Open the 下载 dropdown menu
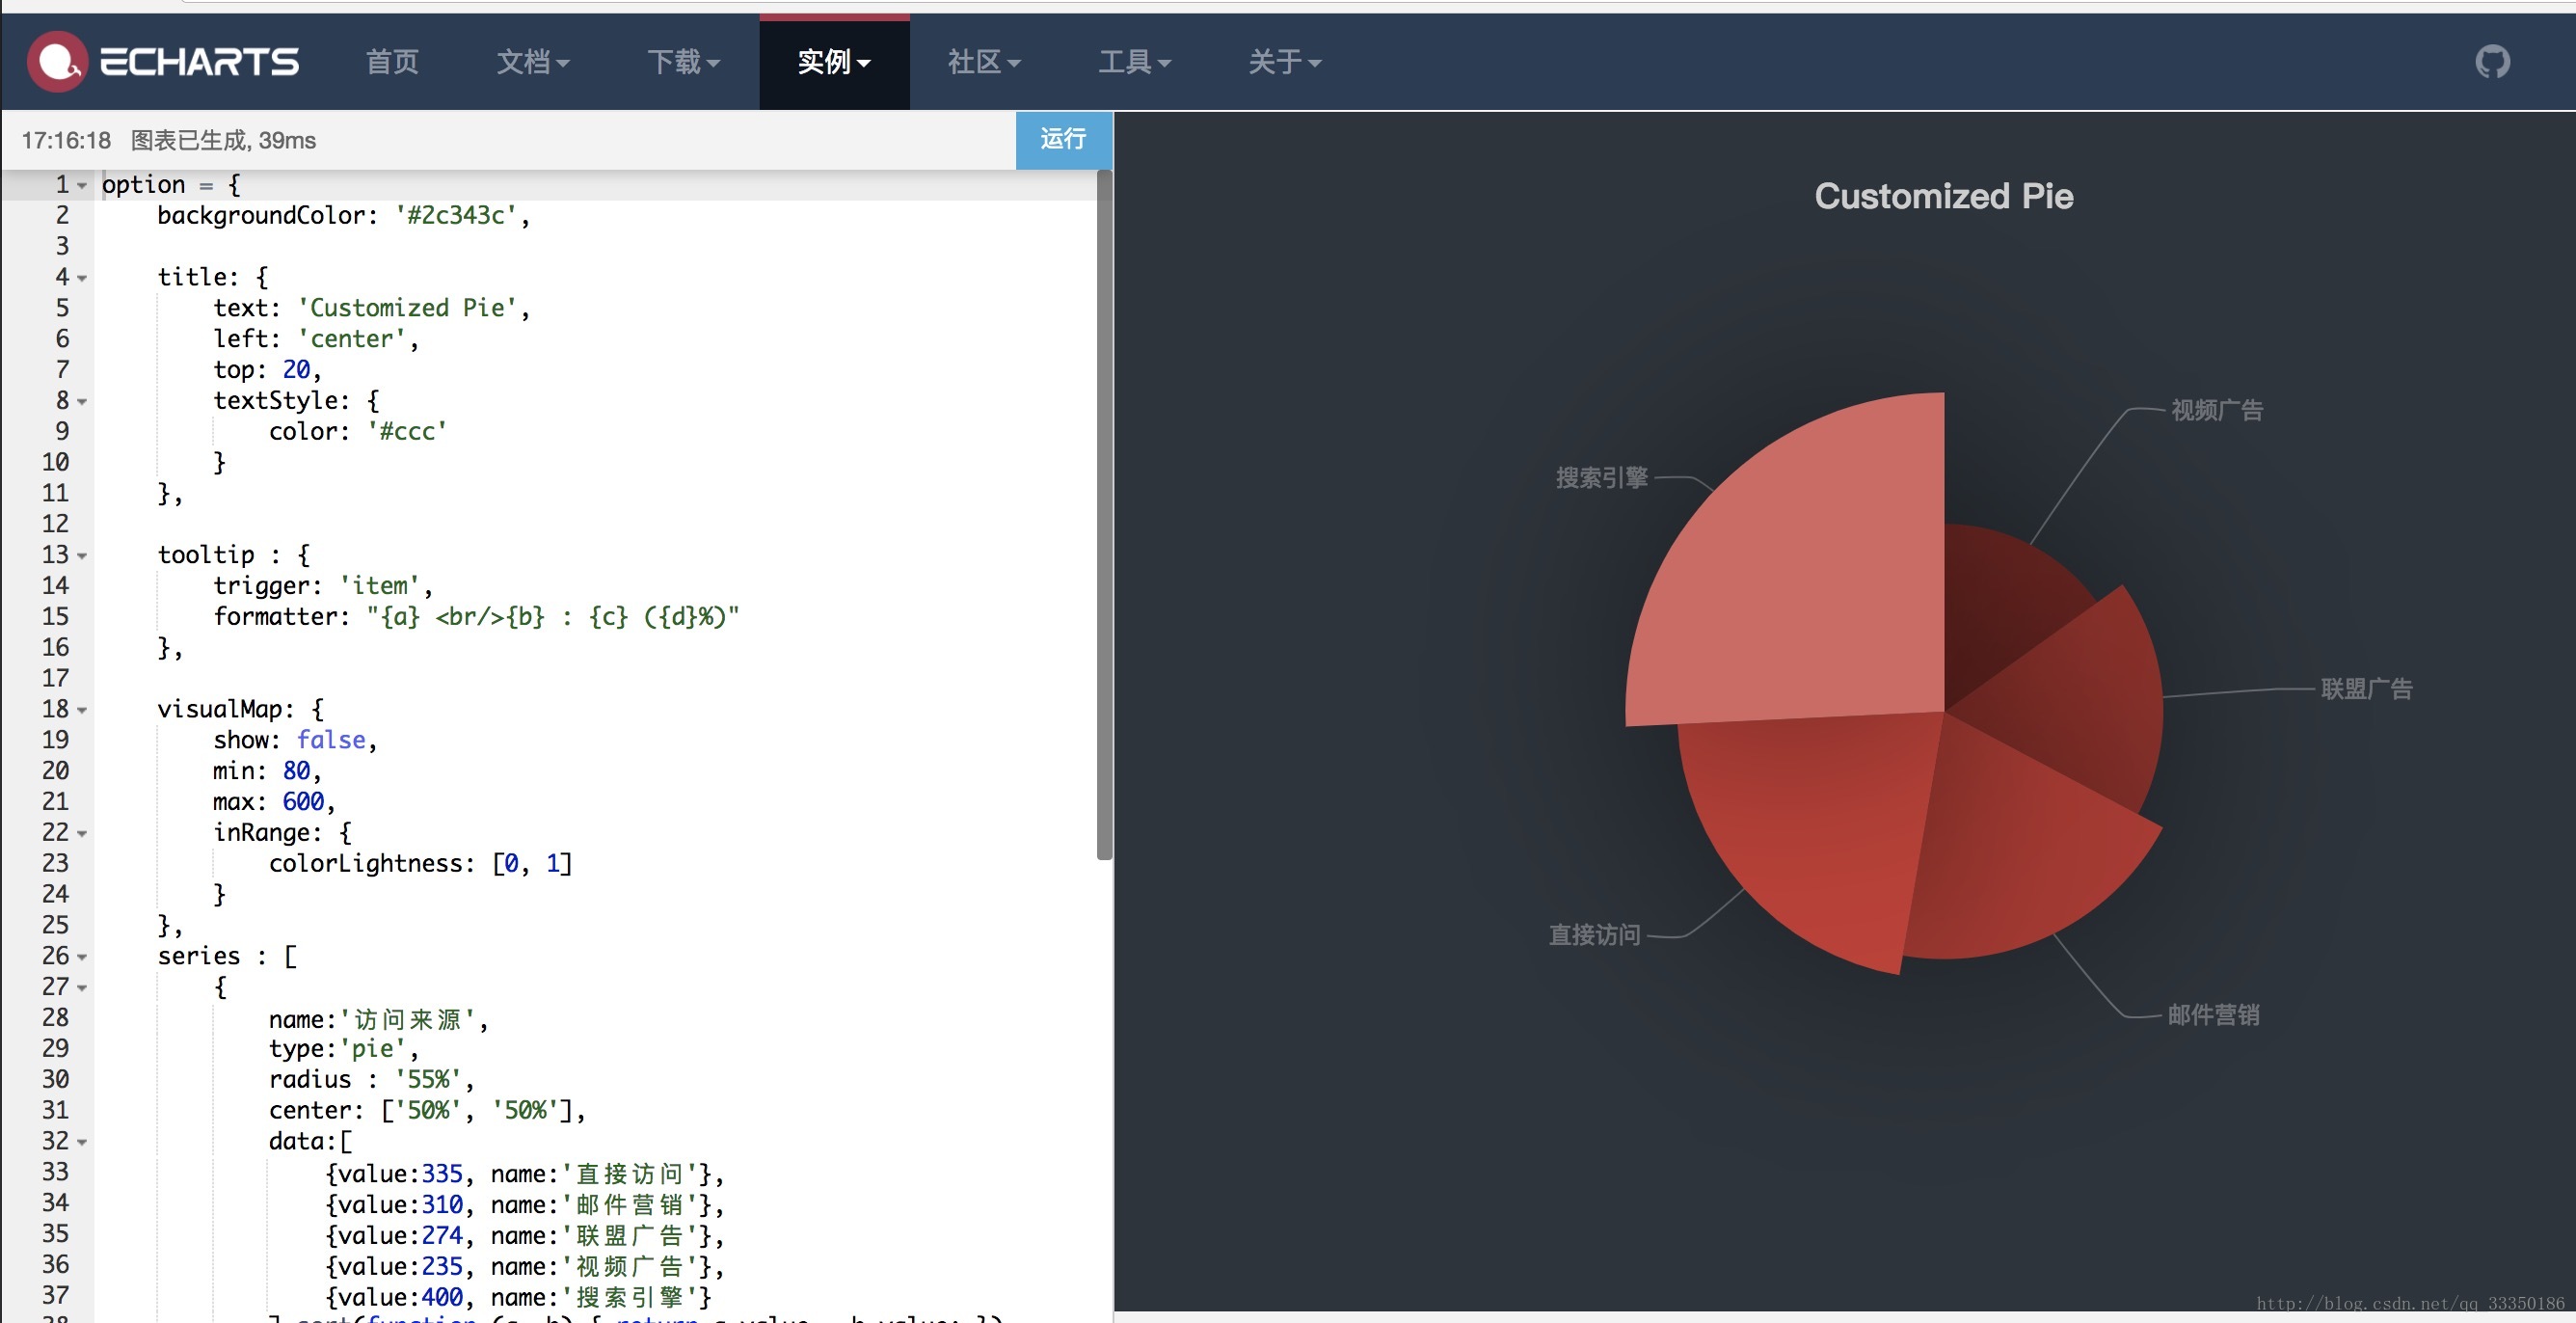 point(683,62)
